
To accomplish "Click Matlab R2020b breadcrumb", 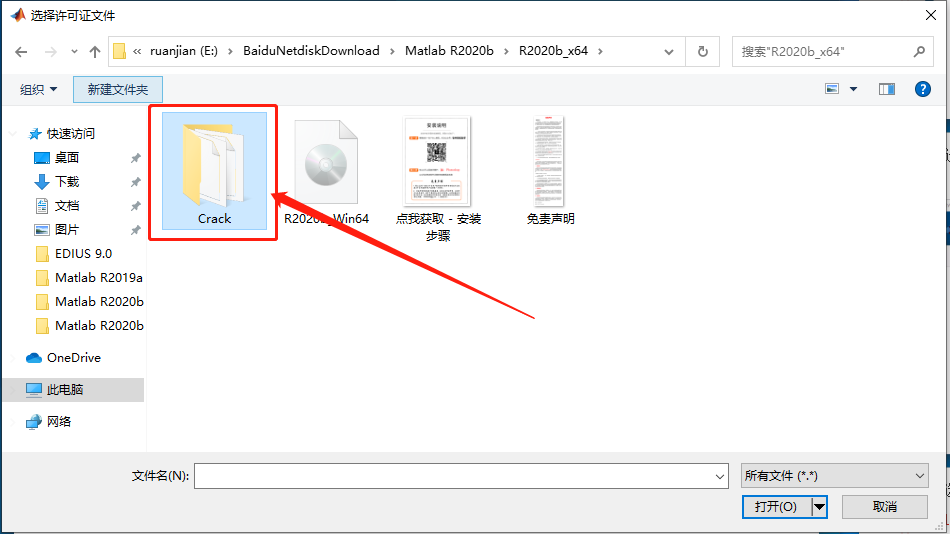I will (449, 51).
